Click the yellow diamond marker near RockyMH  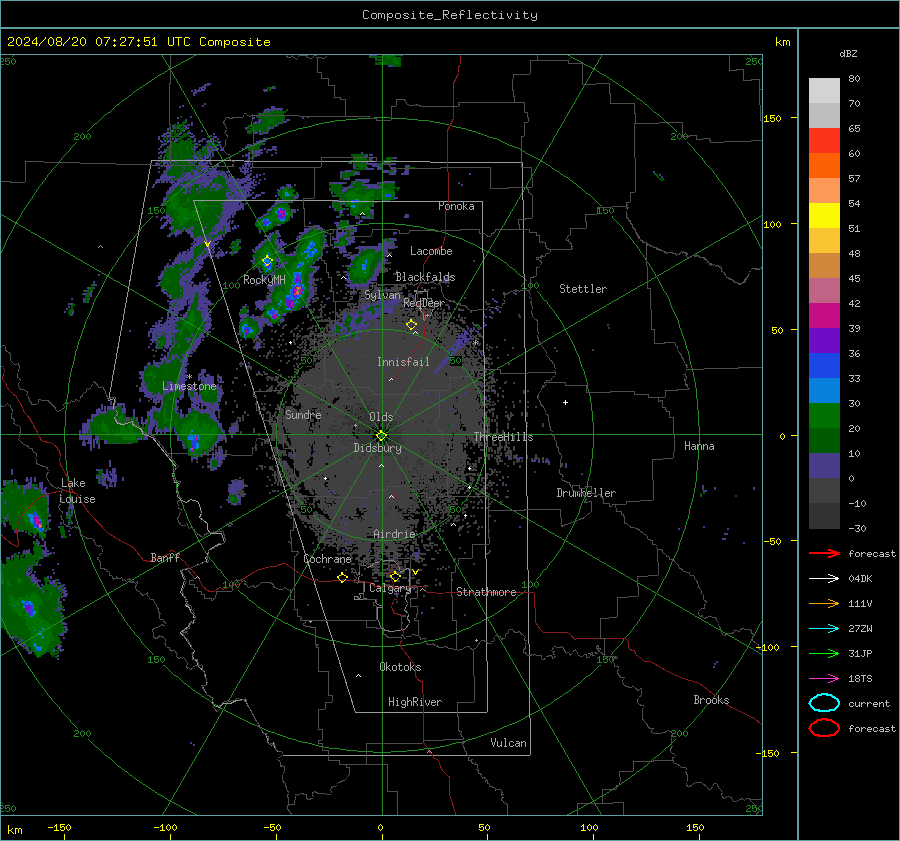pyautogui.click(x=267, y=262)
